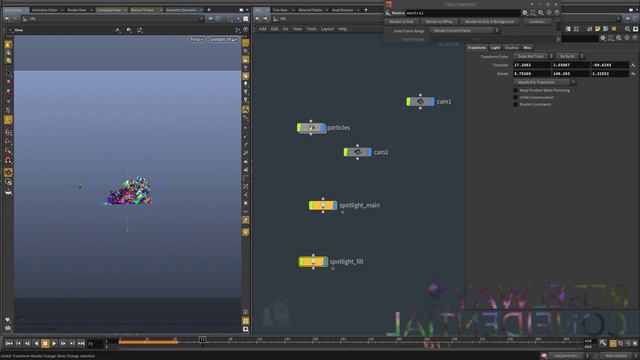Click Render to MPlay button
The height and width of the screenshot is (360, 640).
(x=439, y=22)
